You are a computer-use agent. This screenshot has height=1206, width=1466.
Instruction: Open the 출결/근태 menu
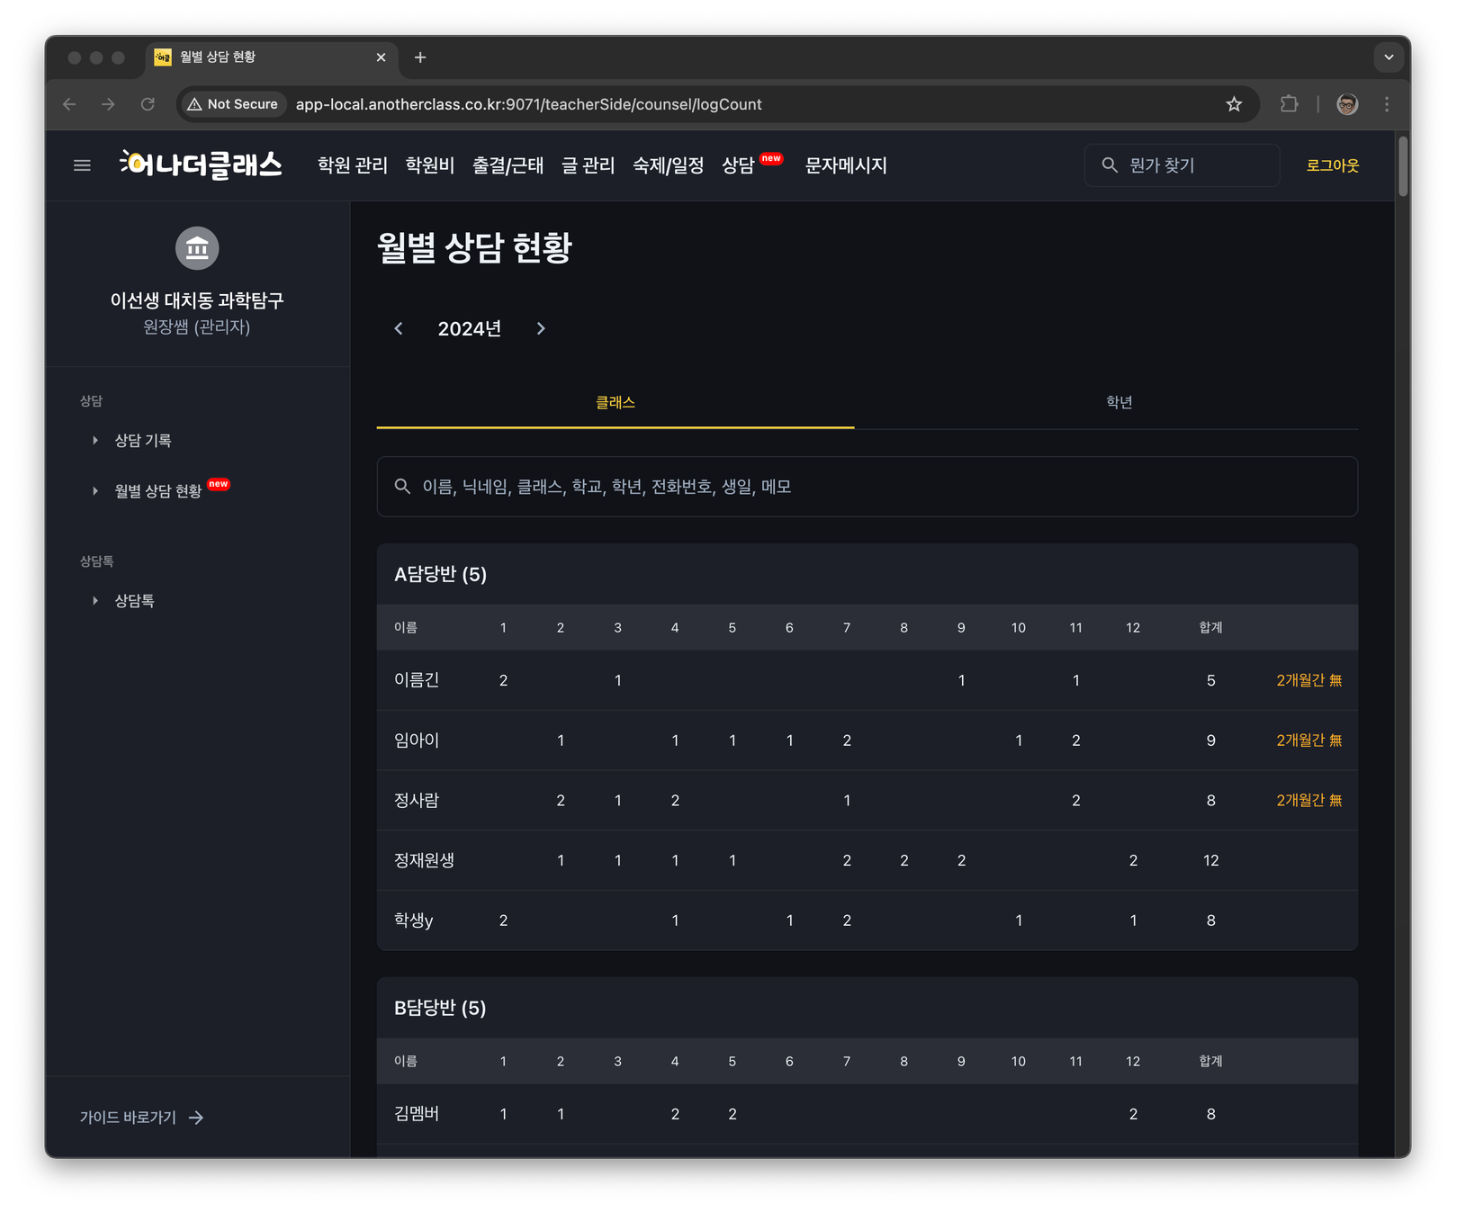[508, 165]
